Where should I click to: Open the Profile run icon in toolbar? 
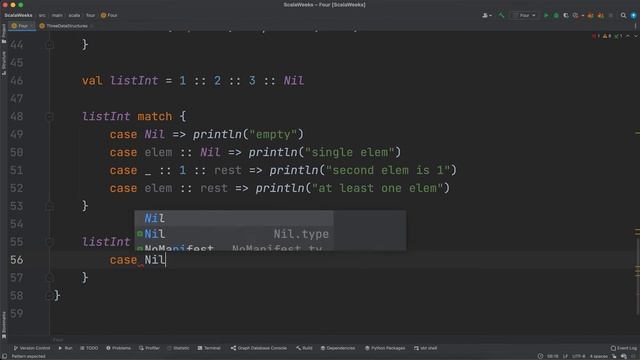point(576,16)
